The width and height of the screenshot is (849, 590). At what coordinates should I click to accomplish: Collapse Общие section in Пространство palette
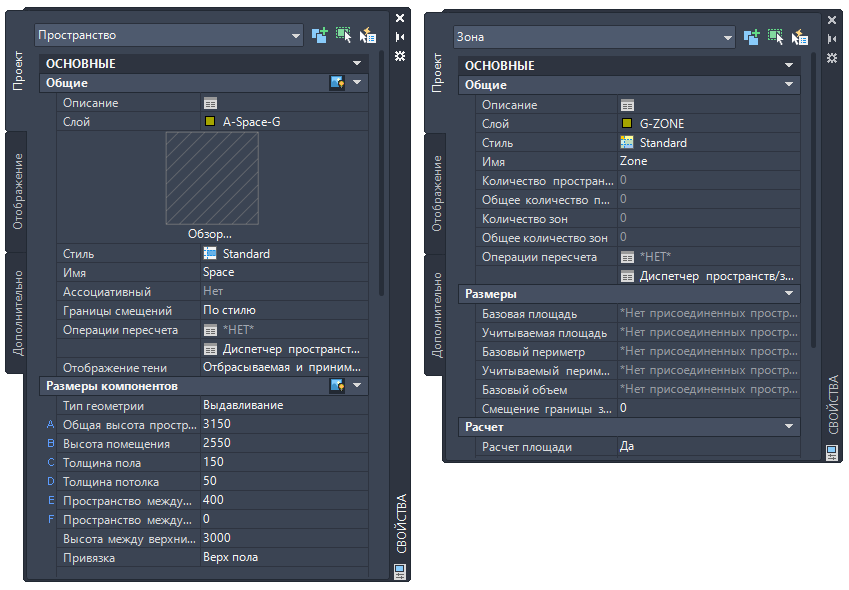(357, 83)
